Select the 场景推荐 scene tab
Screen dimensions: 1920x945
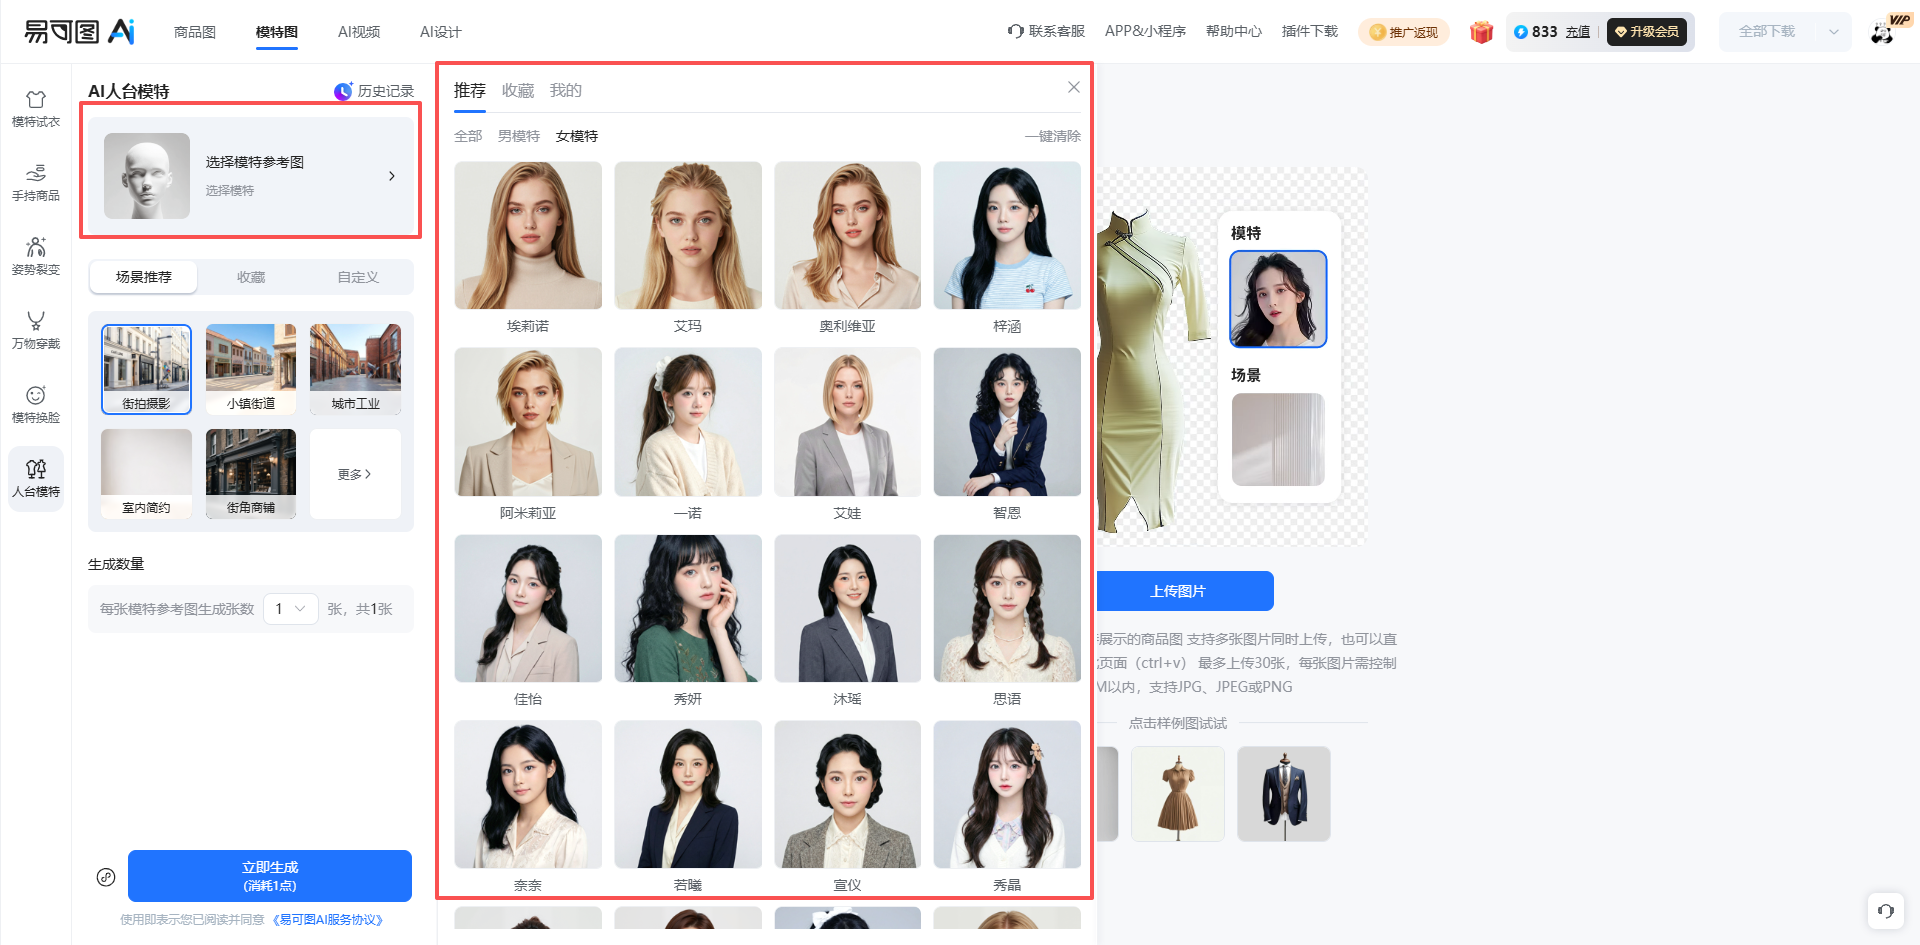(x=144, y=277)
